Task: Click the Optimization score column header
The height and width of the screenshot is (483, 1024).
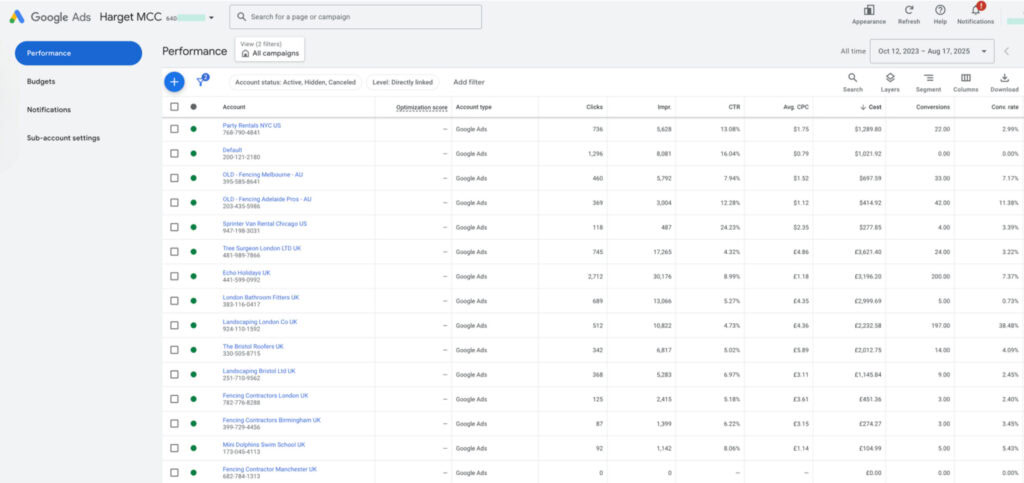Action: [x=422, y=107]
